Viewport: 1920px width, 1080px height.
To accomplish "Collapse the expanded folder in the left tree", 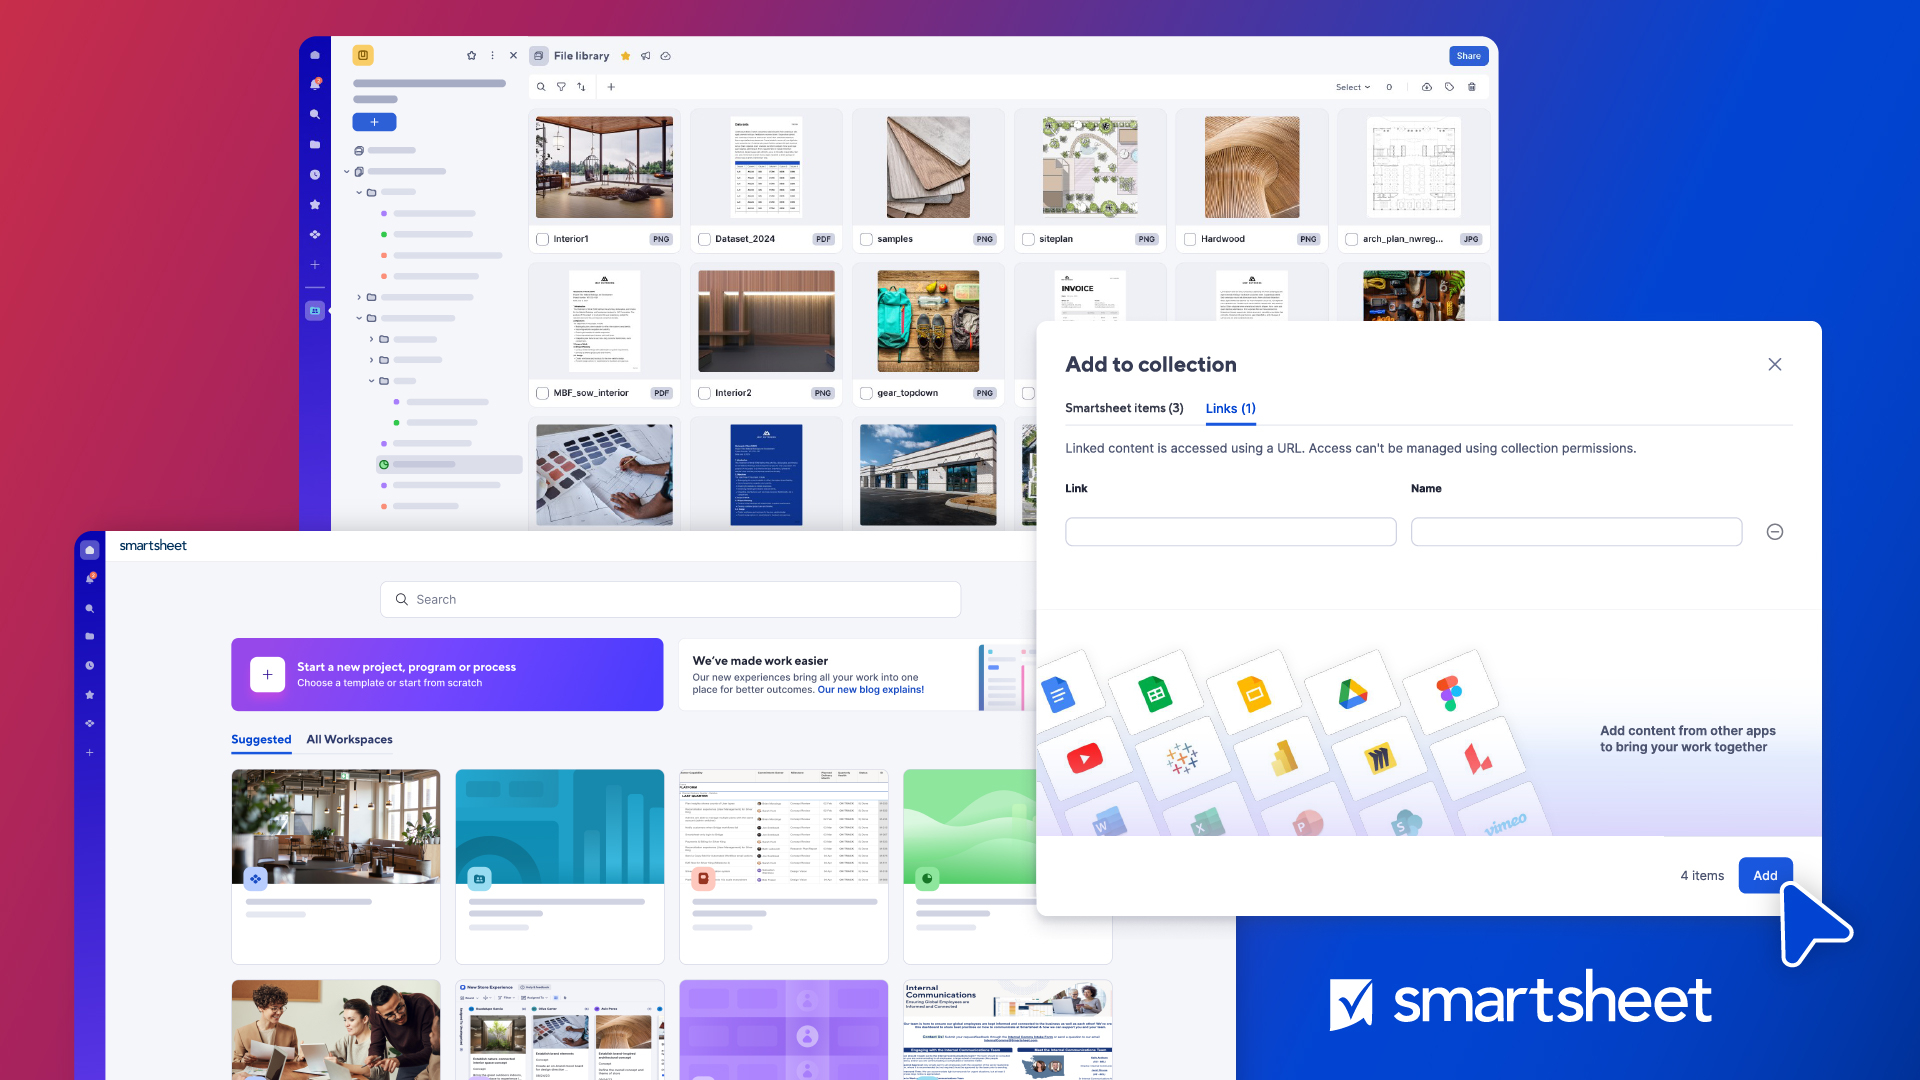I will click(358, 318).
